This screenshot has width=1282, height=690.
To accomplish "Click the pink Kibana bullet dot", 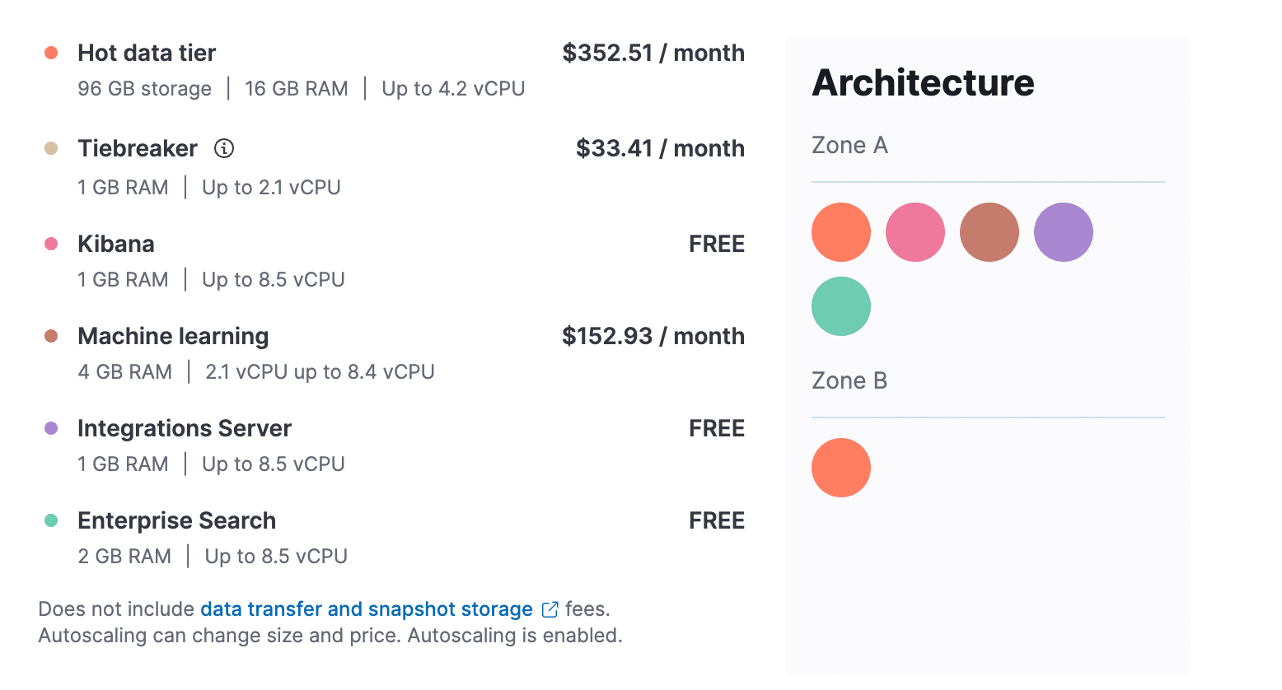I will (51, 244).
